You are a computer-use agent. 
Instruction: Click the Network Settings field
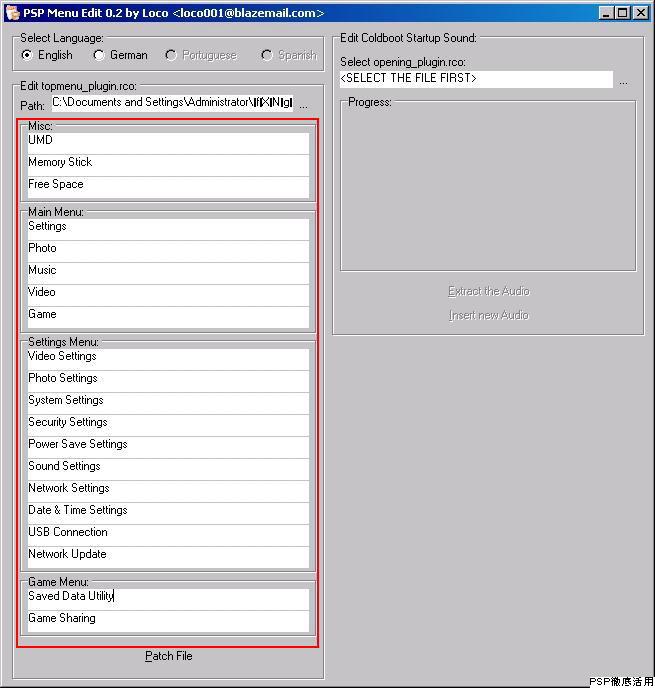click(x=168, y=491)
